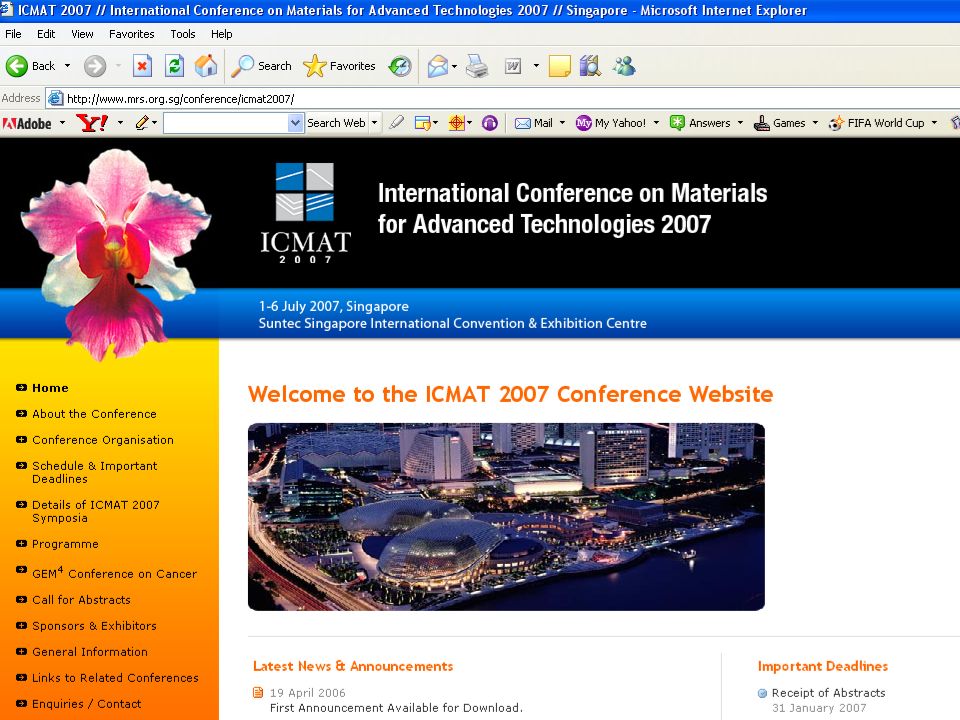Open the Research book icon
This screenshot has height=720, width=960.
[x=590, y=66]
